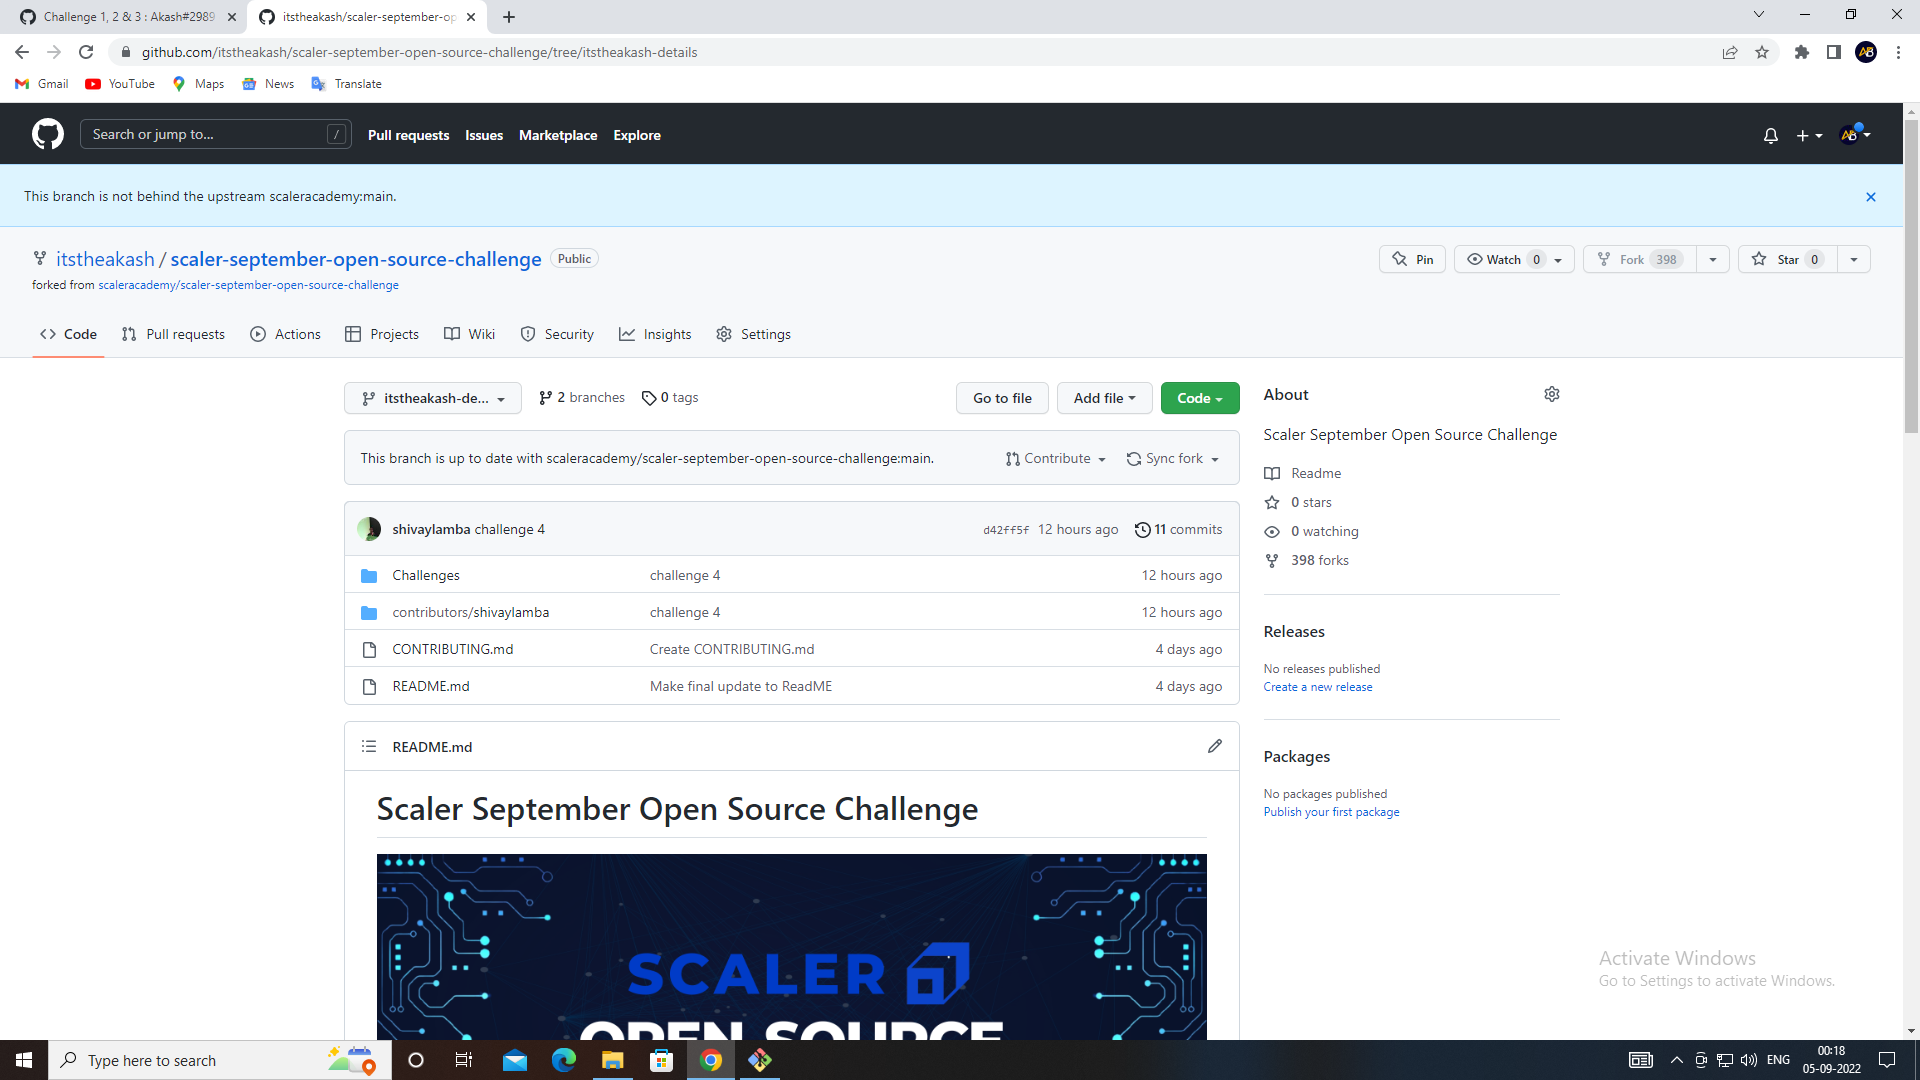
Task: Expand the branch selector
Action: 432,397
